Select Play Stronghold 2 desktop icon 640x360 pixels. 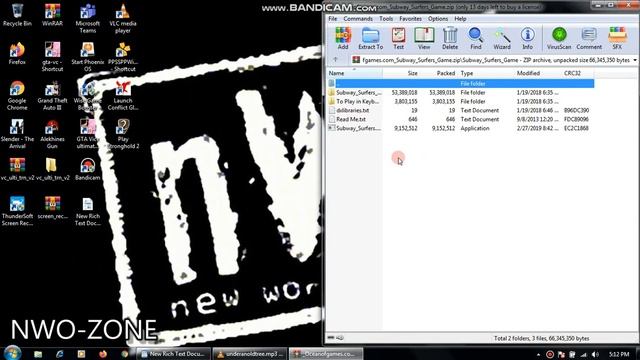[x=123, y=134]
